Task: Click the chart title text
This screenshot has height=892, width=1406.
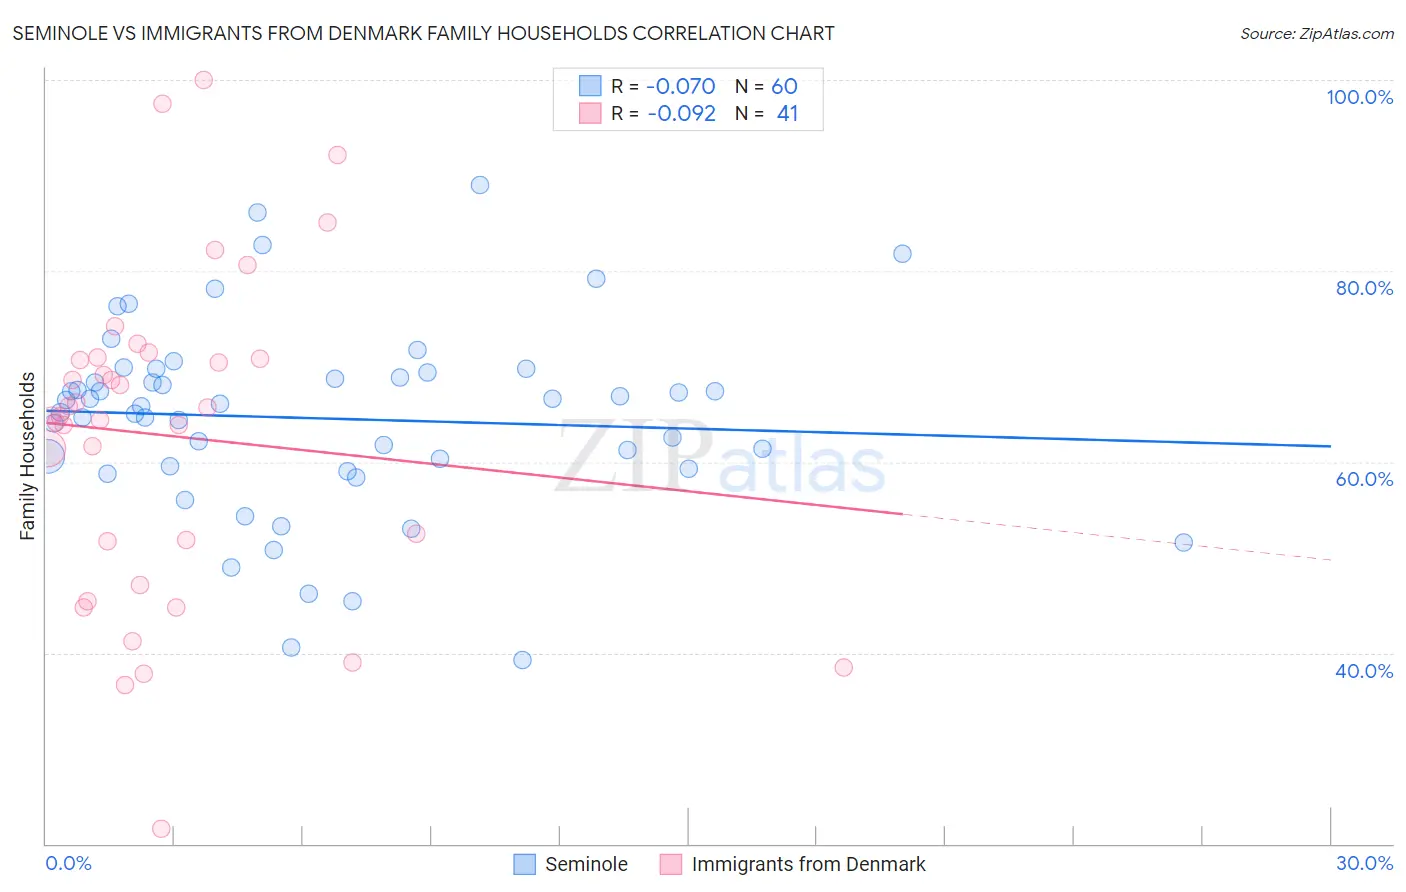Action: click(x=423, y=33)
